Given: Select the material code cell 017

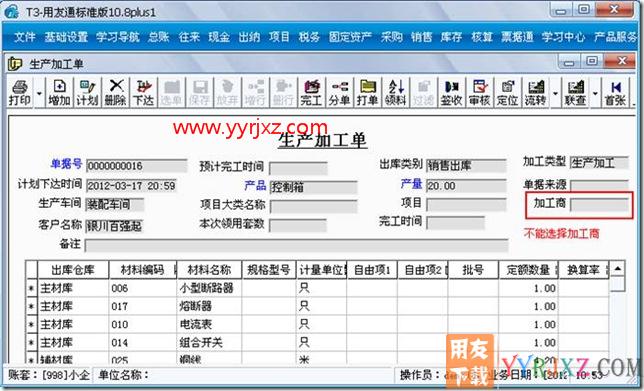Looking at the screenshot, I should click(x=143, y=306).
